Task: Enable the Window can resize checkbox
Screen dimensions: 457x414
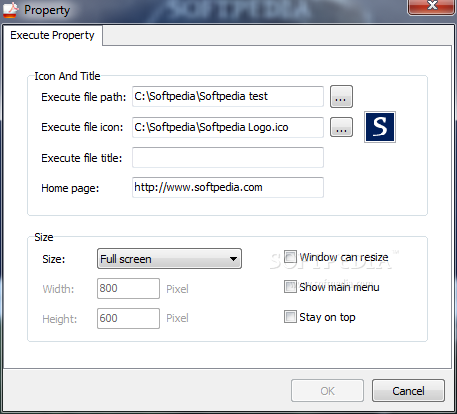Action: tap(290, 257)
